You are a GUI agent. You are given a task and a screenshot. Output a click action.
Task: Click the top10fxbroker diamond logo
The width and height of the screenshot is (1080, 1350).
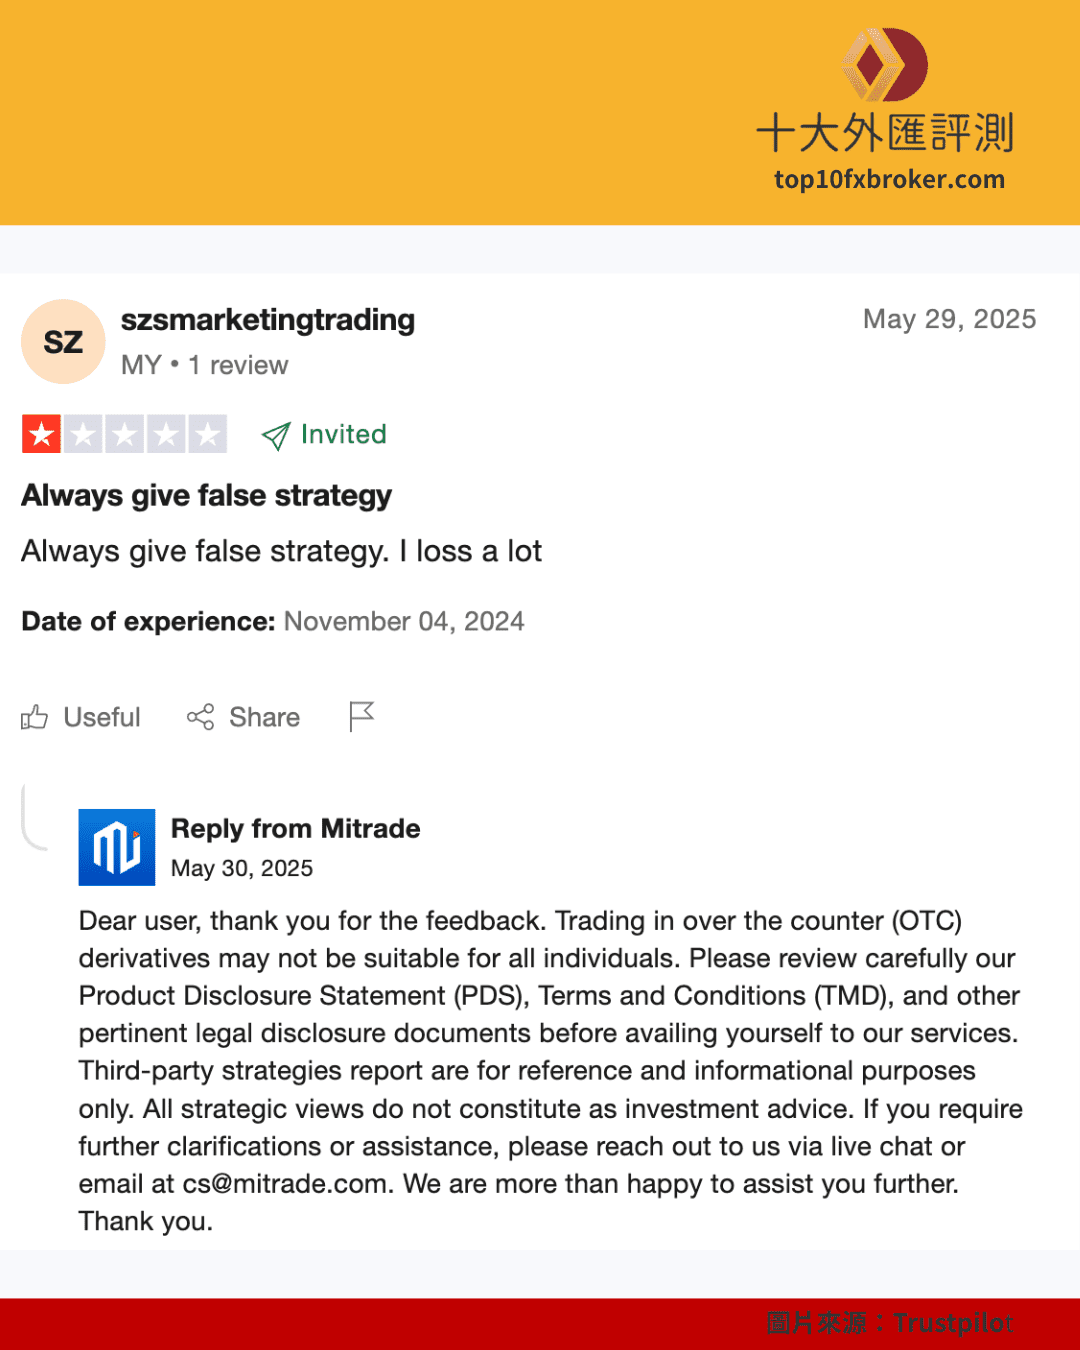tap(885, 65)
